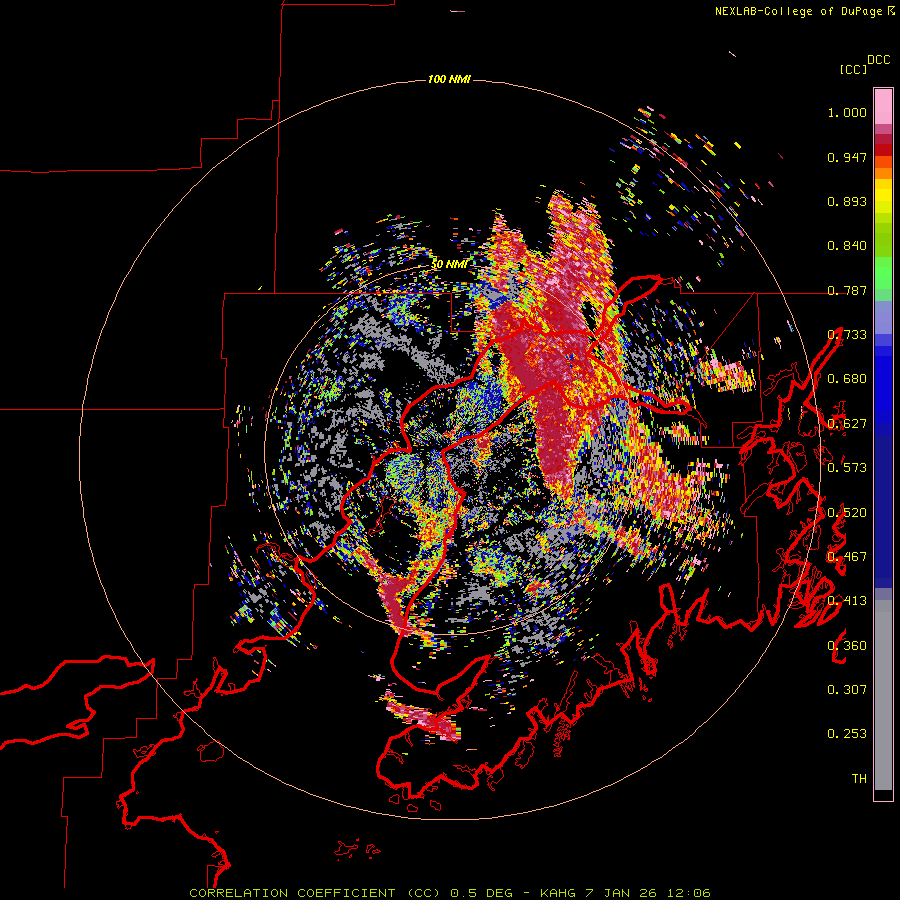Pick the olive-green color band near 0.840
Viewport: 900px width, 900px height.
pyautogui.click(x=883, y=239)
